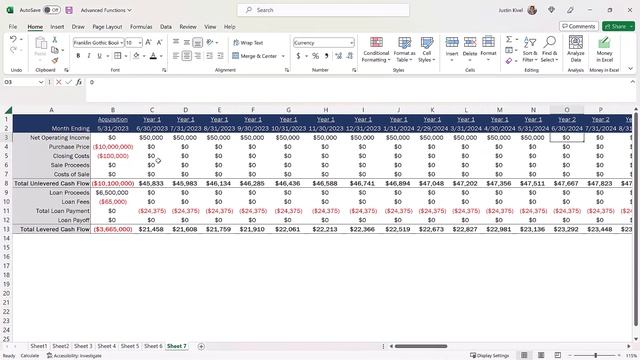This screenshot has width=640, height=360.
Task: Apply Middle Align to the cell
Action: [x=187, y=42]
